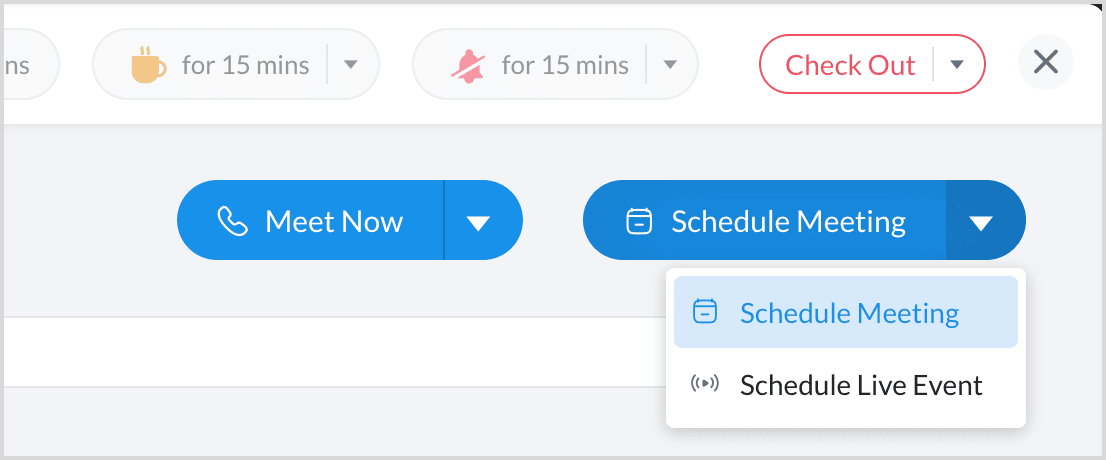Click the muted bell do-not-disturb icon
This screenshot has width=1106, height=460.
click(467, 66)
